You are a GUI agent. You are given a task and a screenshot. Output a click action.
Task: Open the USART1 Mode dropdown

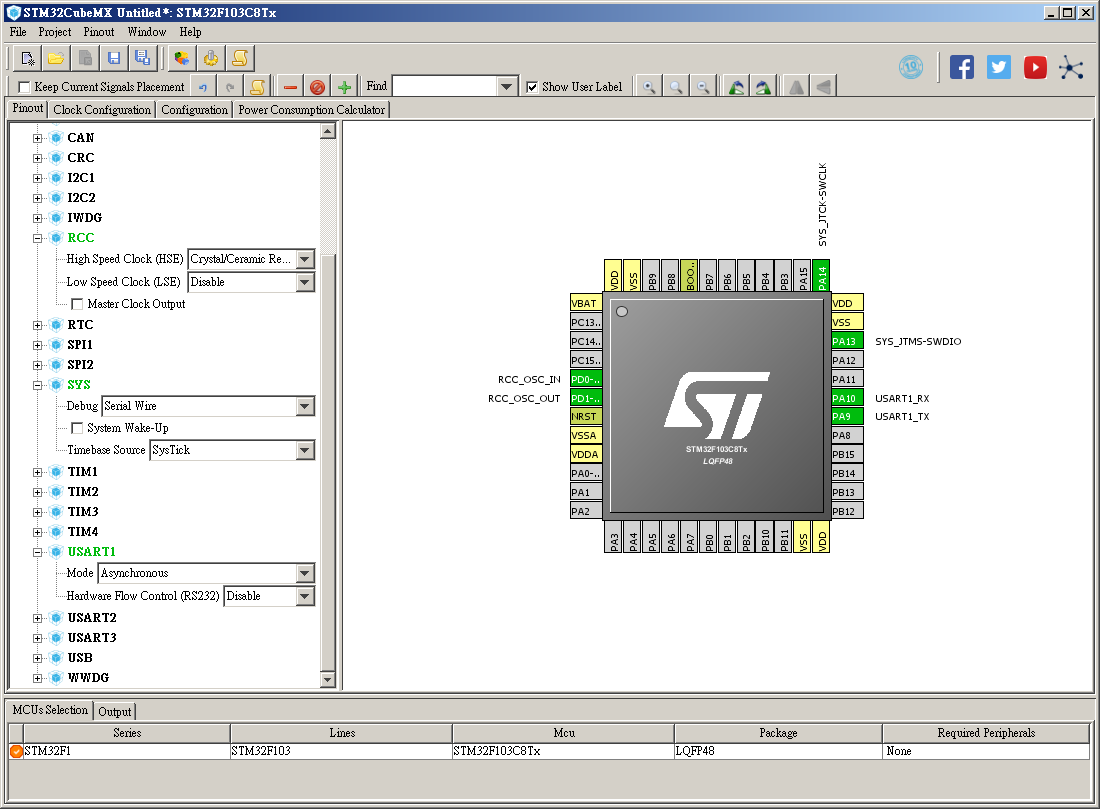tap(304, 573)
